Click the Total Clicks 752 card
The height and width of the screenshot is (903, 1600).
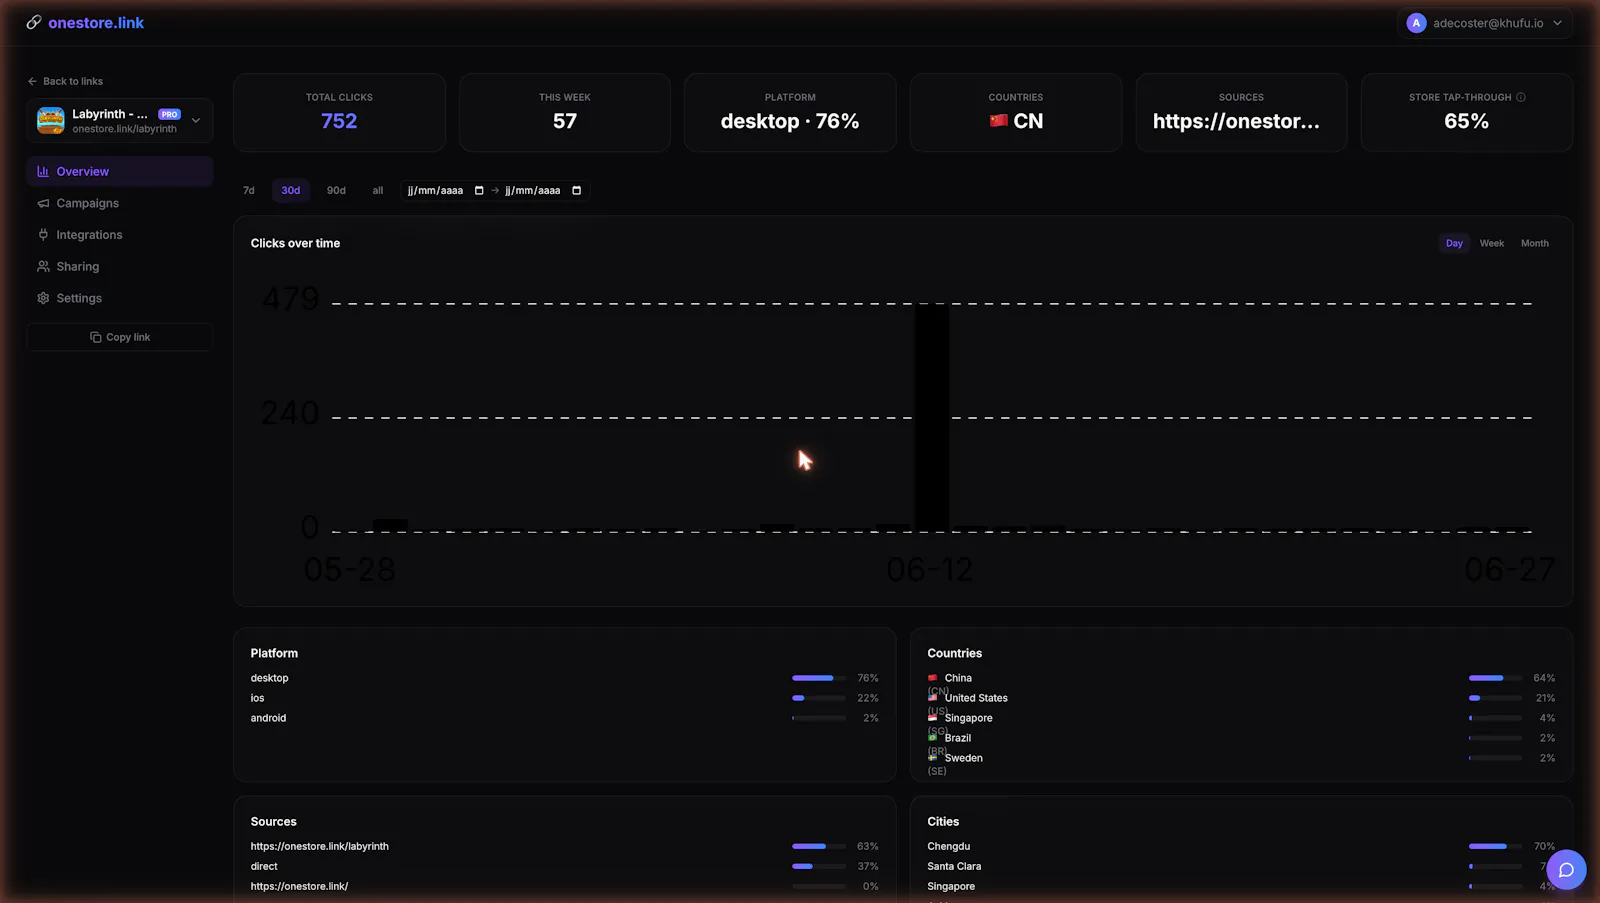point(339,112)
